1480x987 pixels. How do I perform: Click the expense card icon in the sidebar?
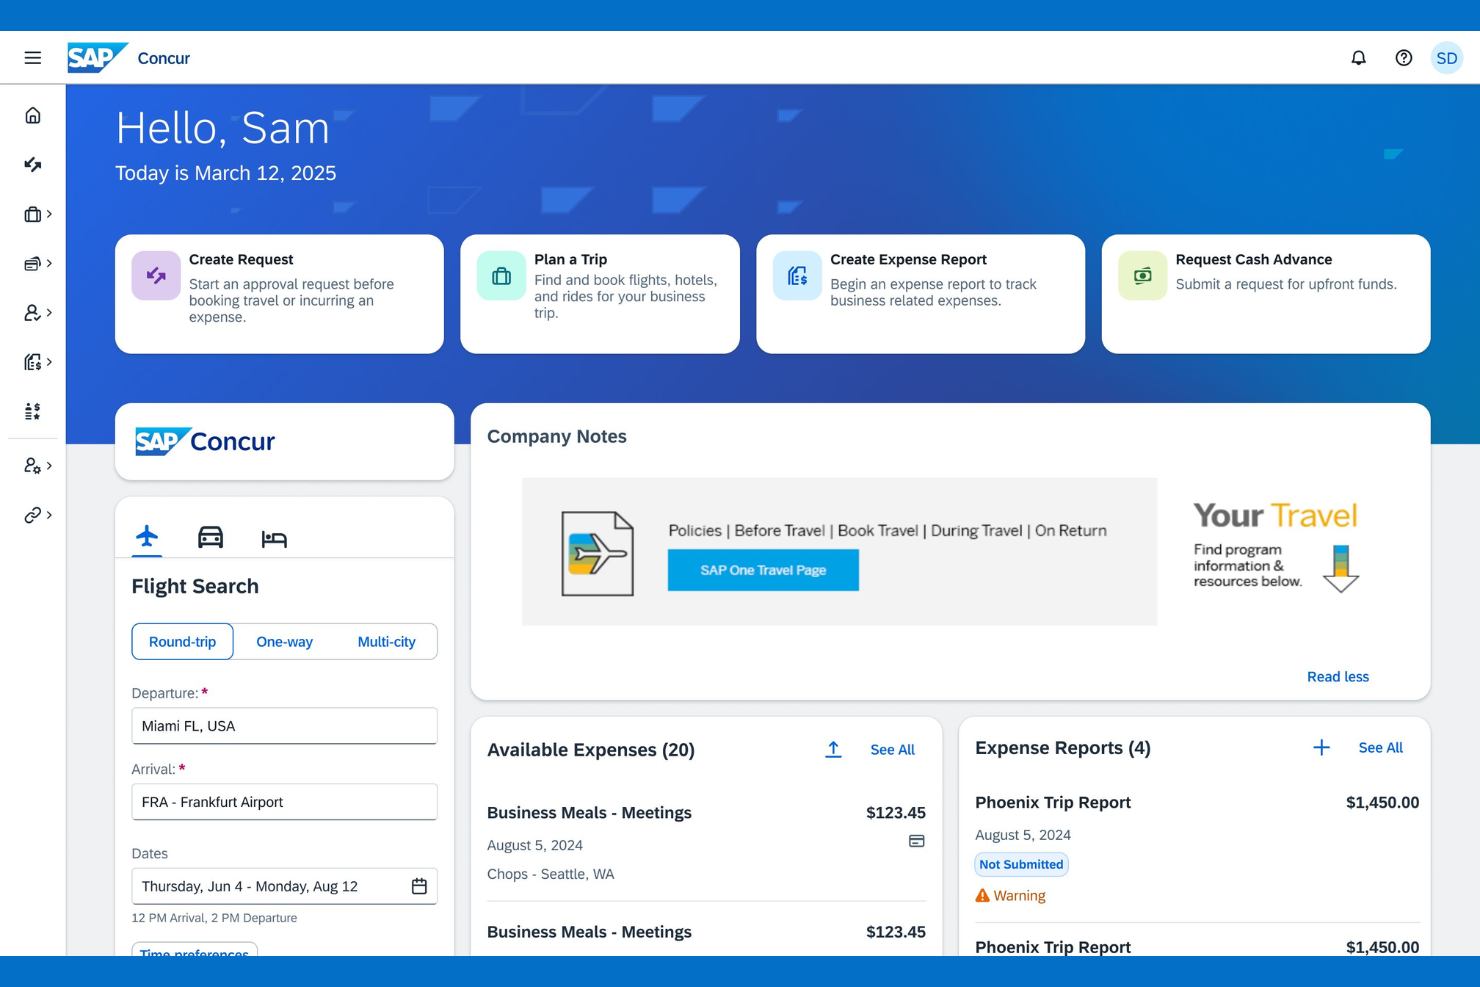click(x=33, y=263)
